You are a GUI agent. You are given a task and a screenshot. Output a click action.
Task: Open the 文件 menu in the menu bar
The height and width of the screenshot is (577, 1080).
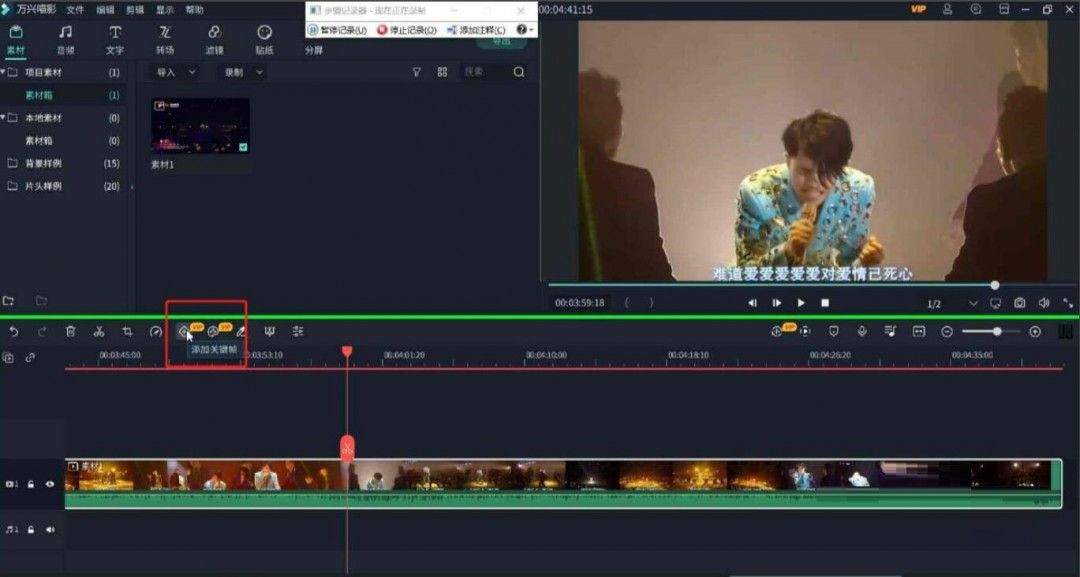pyautogui.click(x=74, y=9)
